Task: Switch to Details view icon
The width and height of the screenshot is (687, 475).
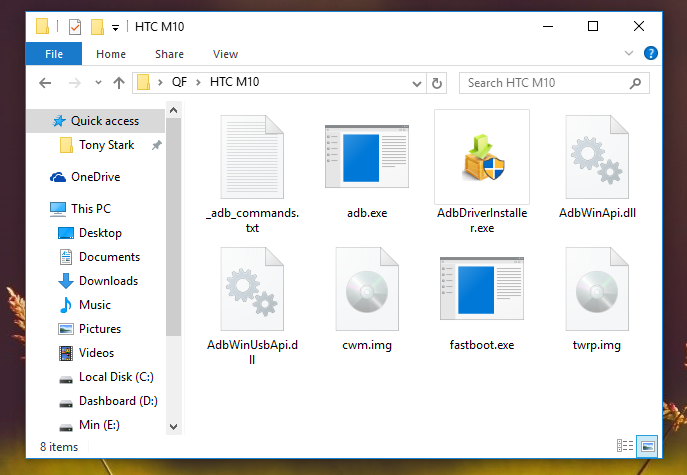Action: point(625,446)
